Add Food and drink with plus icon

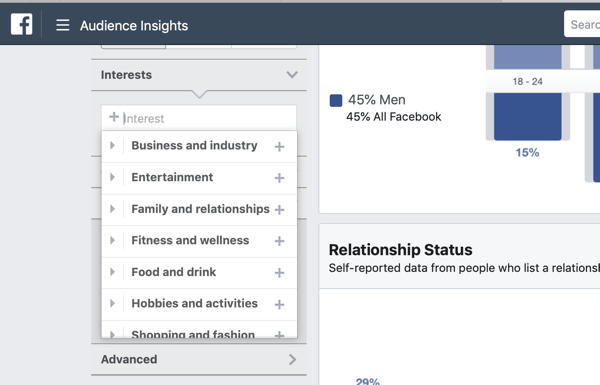point(279,273)
